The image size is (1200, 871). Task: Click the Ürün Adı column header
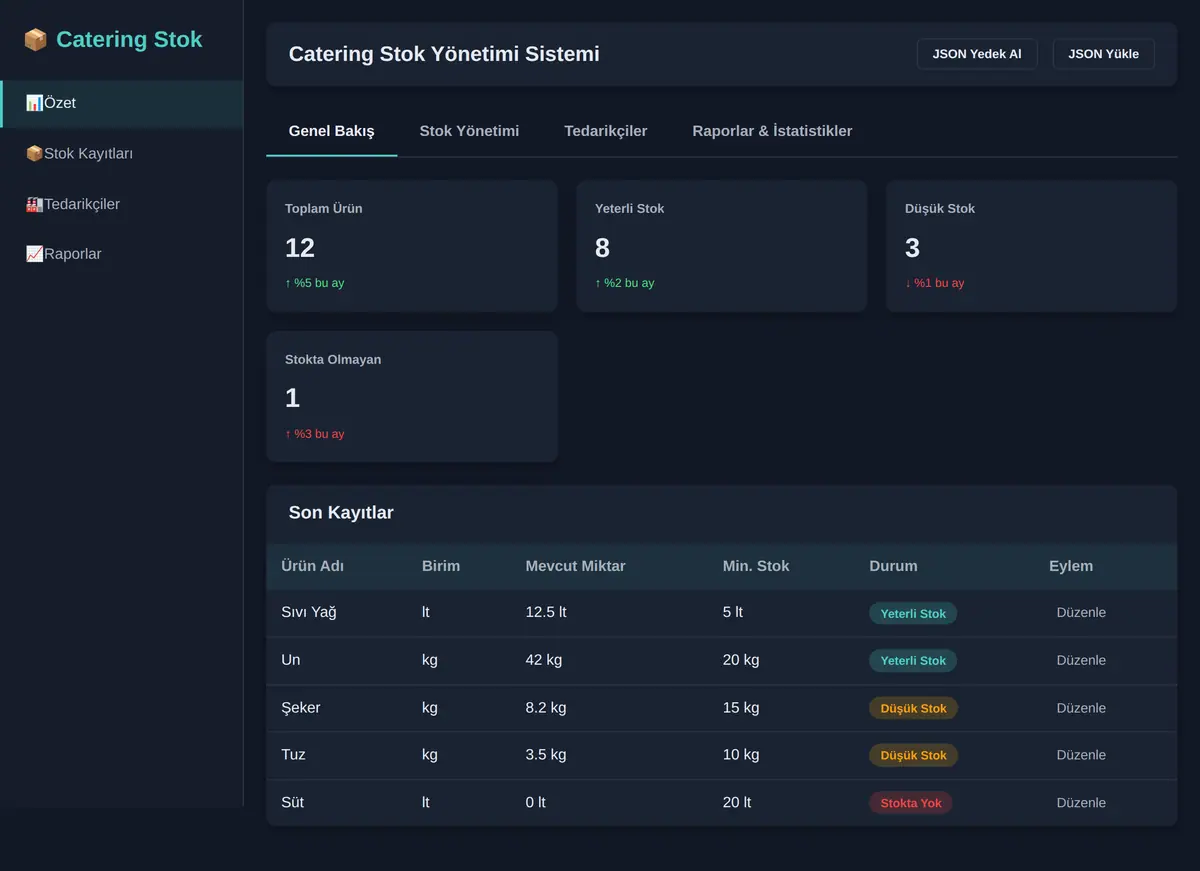pos(313,566)
